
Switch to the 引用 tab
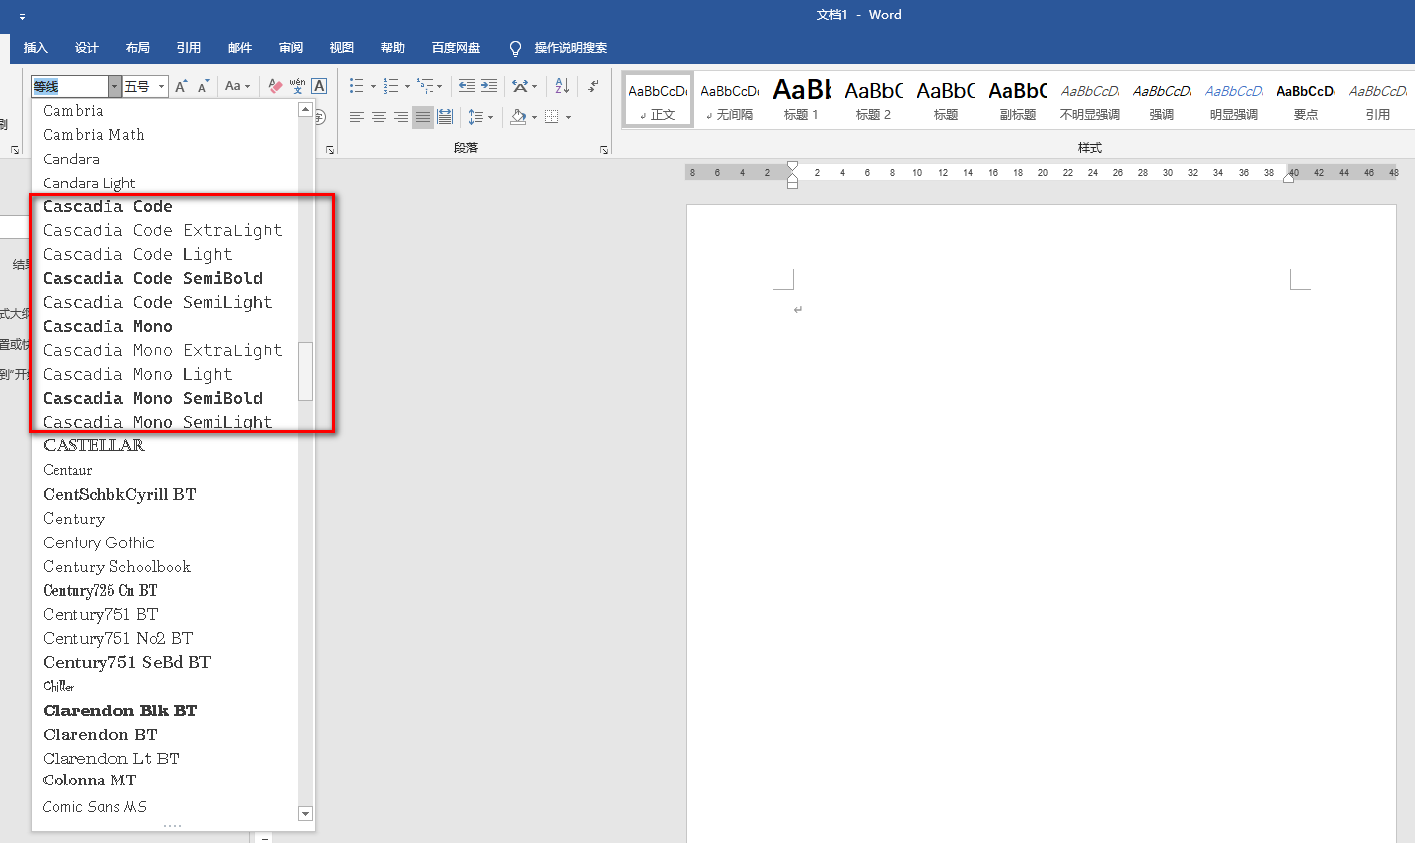pos(189,48)
